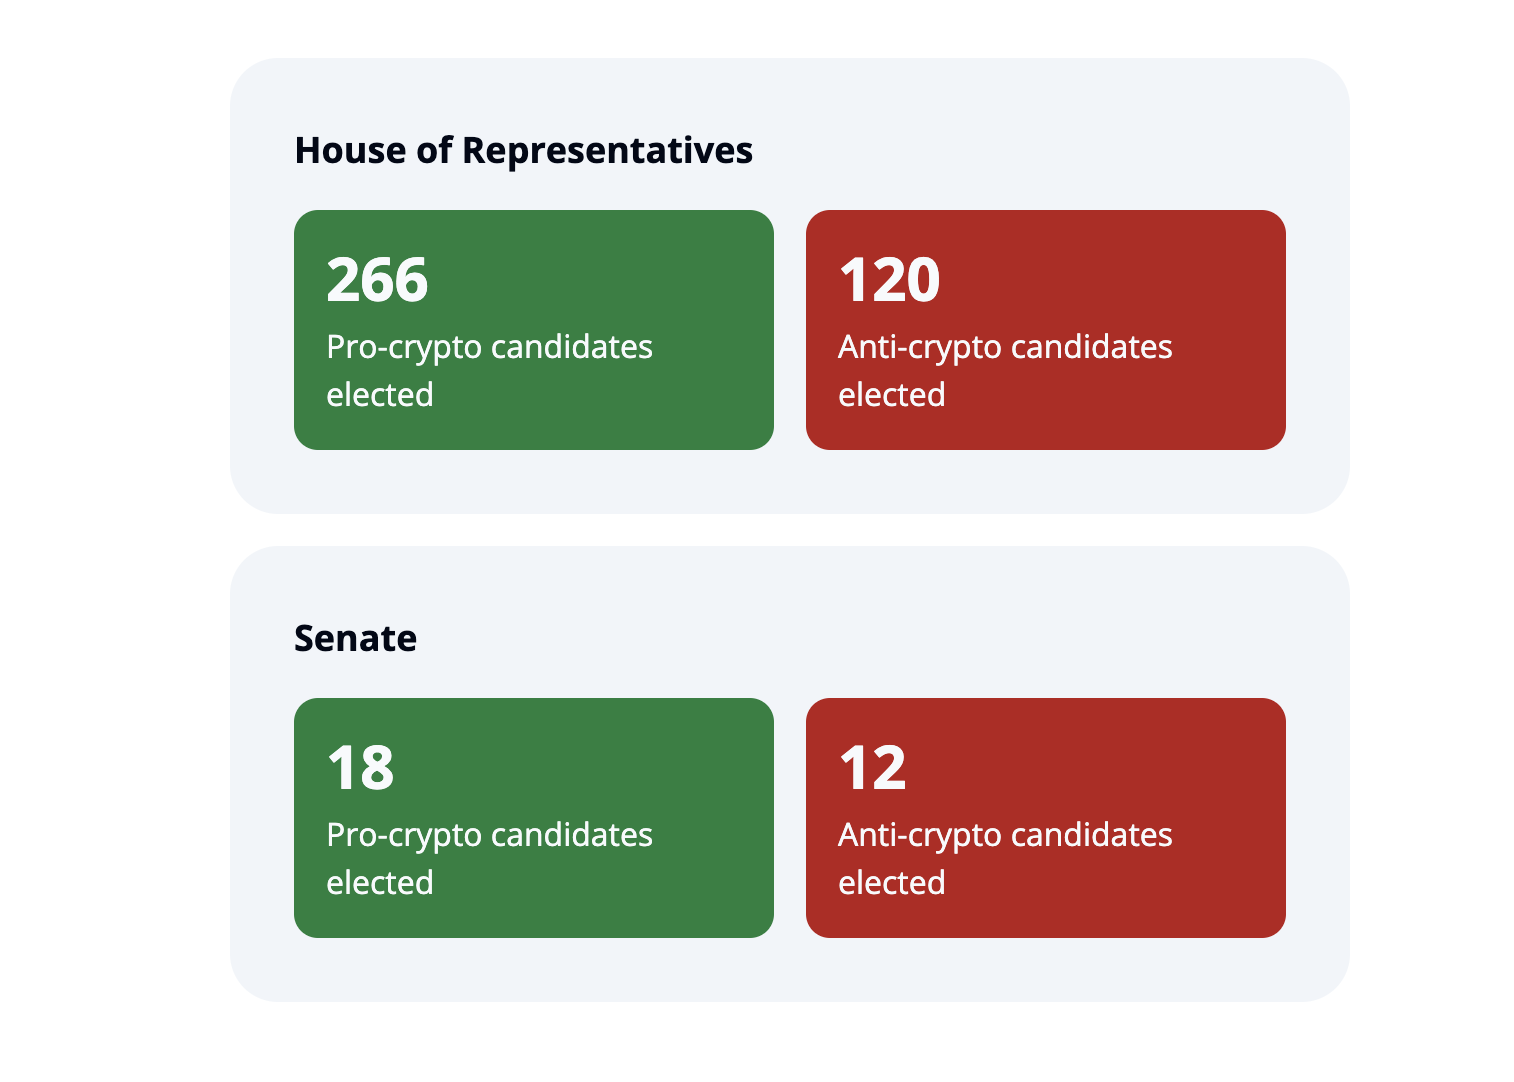Screen dimensions: 1514x1082
Task: Click 'Anti-crypto candidates' text in Senate card
Action: (1005, 836)
